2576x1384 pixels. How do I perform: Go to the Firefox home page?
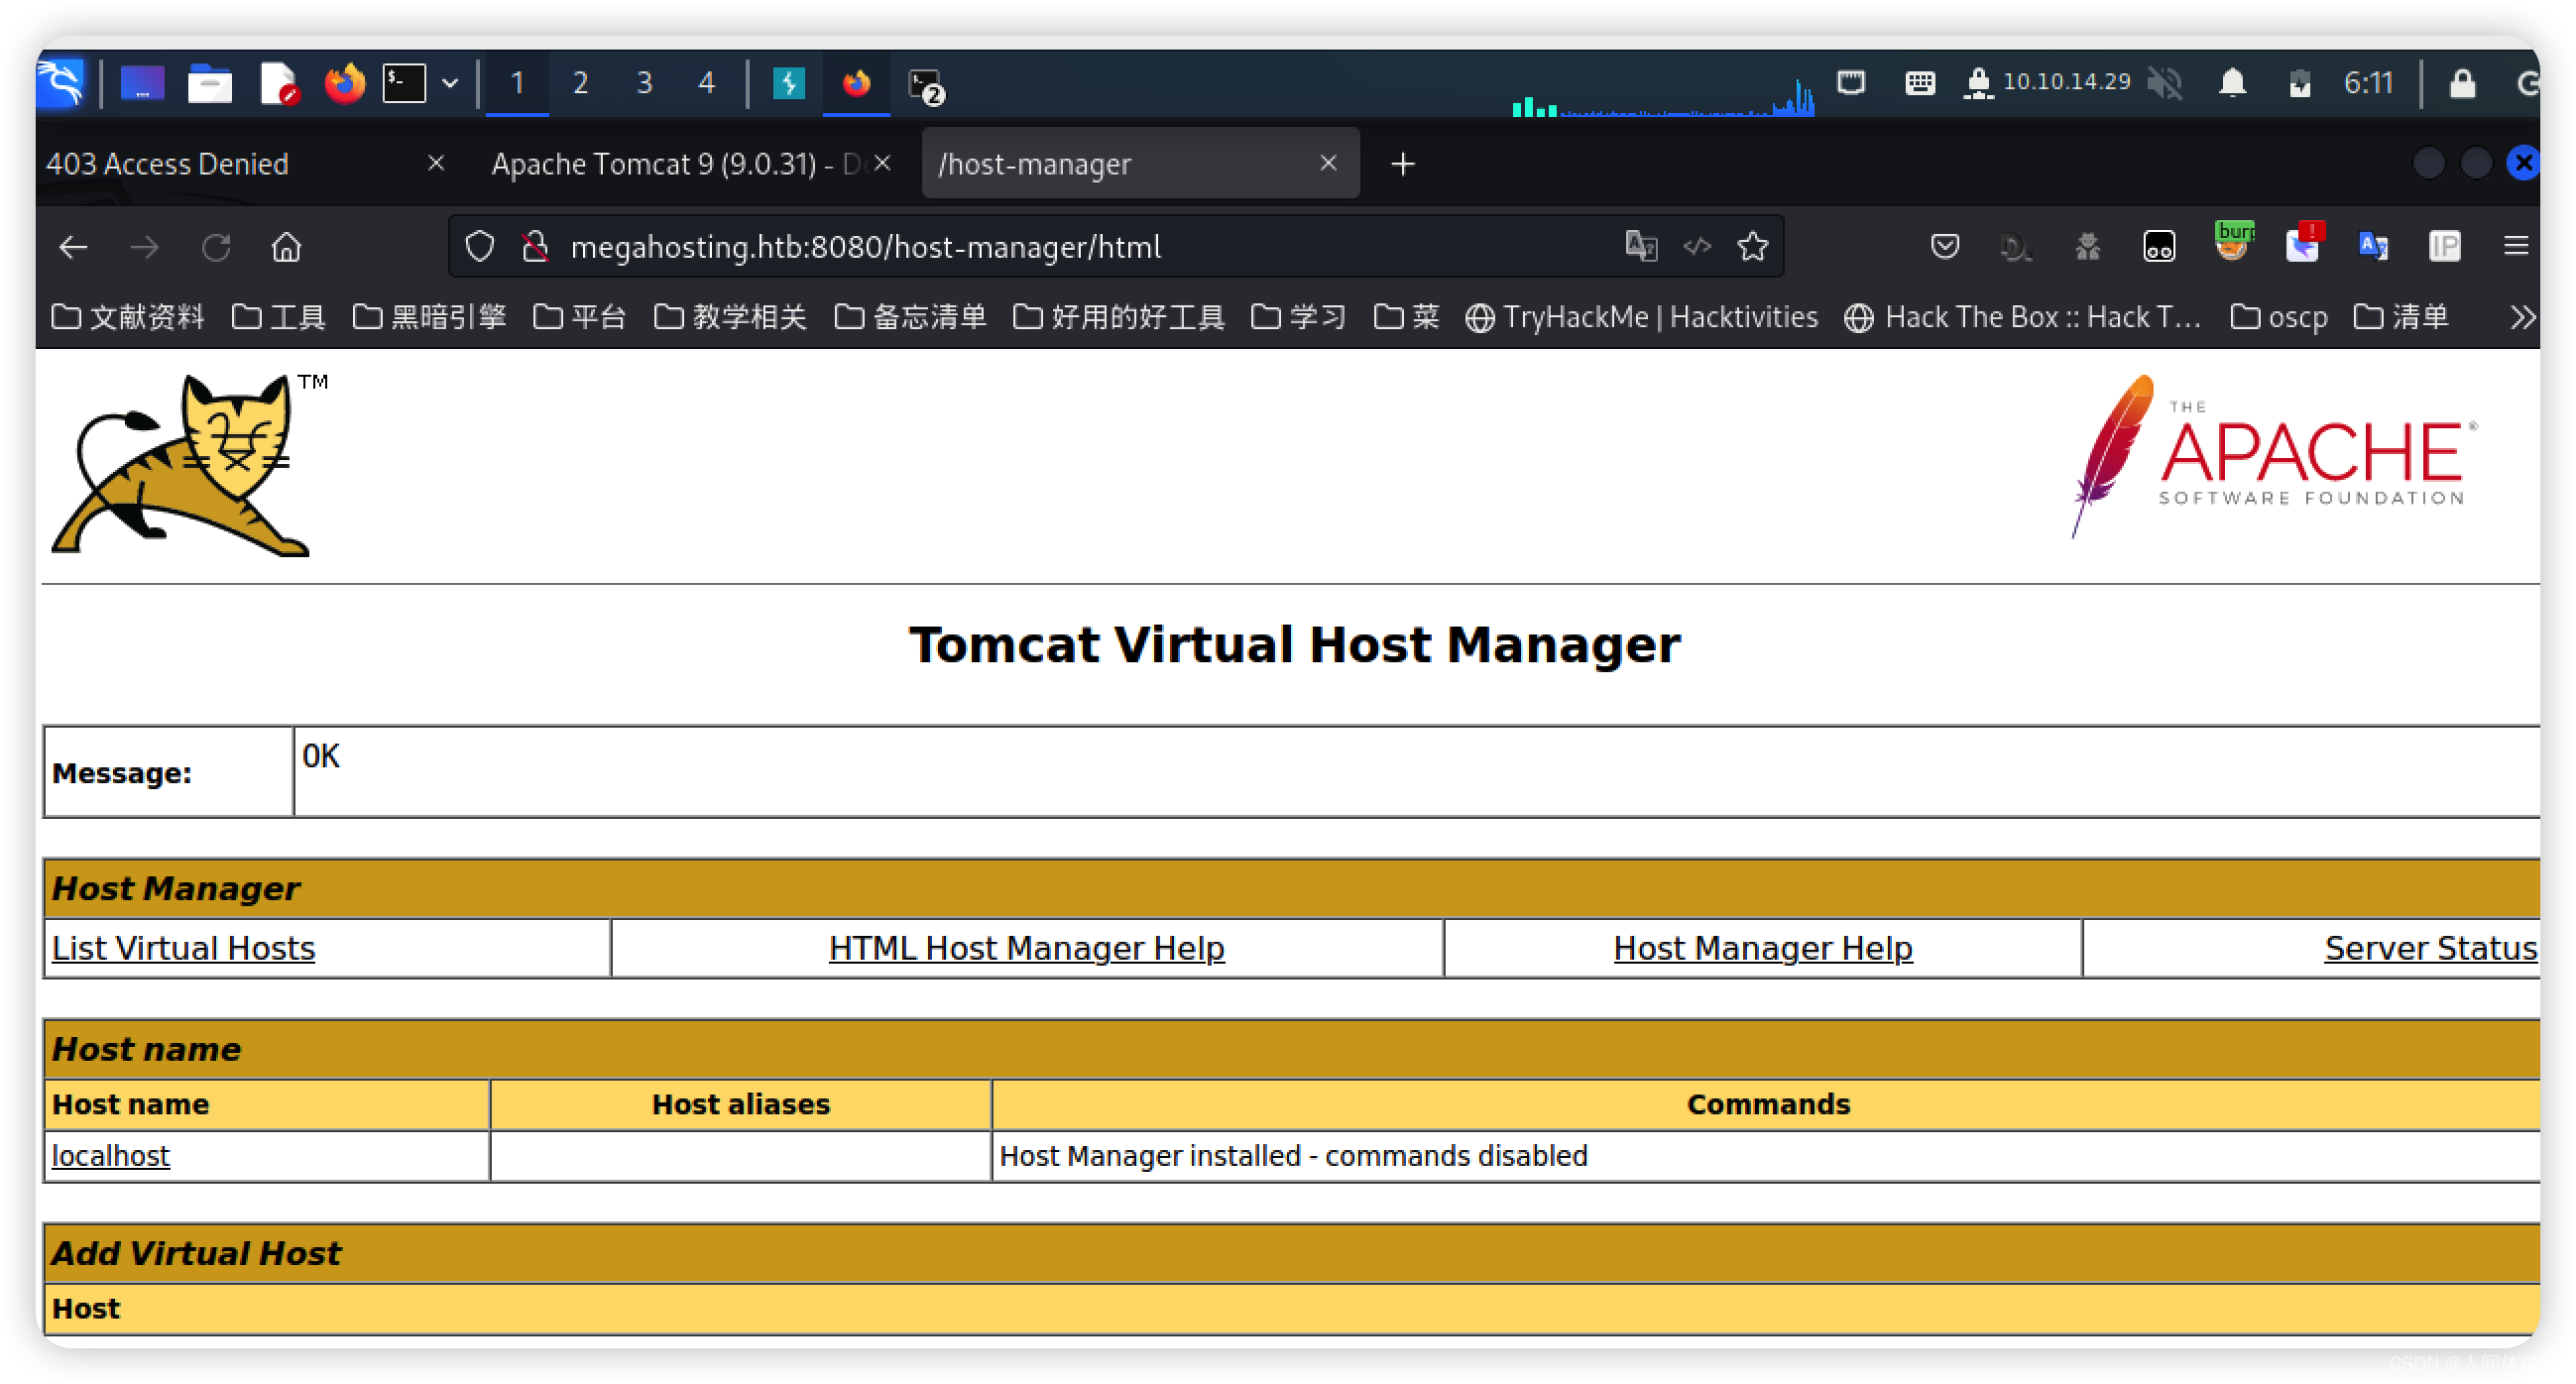[x=286, y=247]
